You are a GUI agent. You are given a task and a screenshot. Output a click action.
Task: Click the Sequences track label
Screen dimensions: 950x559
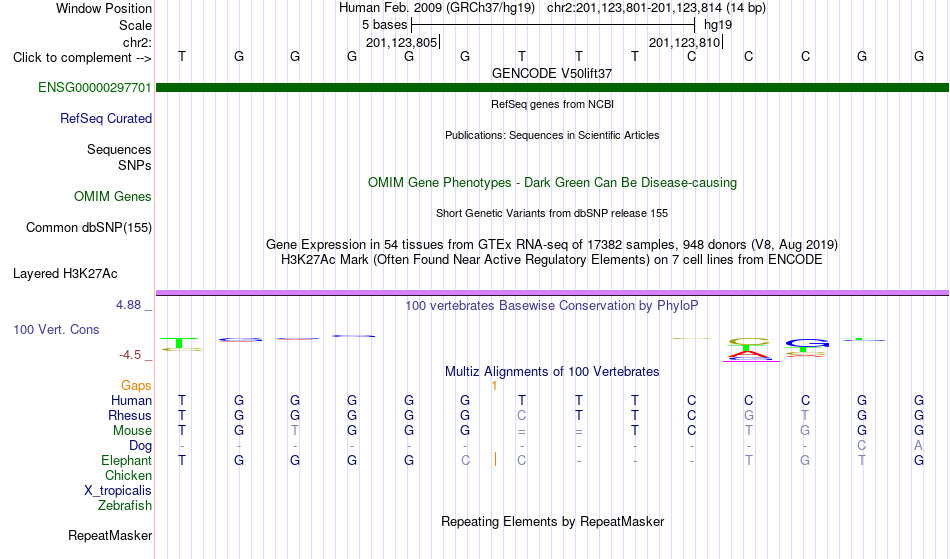click(119, 150)
